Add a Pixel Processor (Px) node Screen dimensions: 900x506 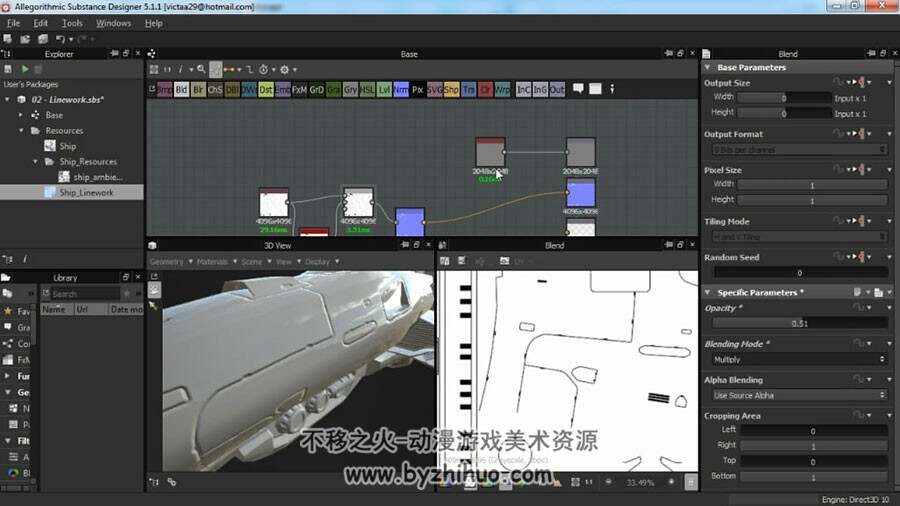[418, 89]
